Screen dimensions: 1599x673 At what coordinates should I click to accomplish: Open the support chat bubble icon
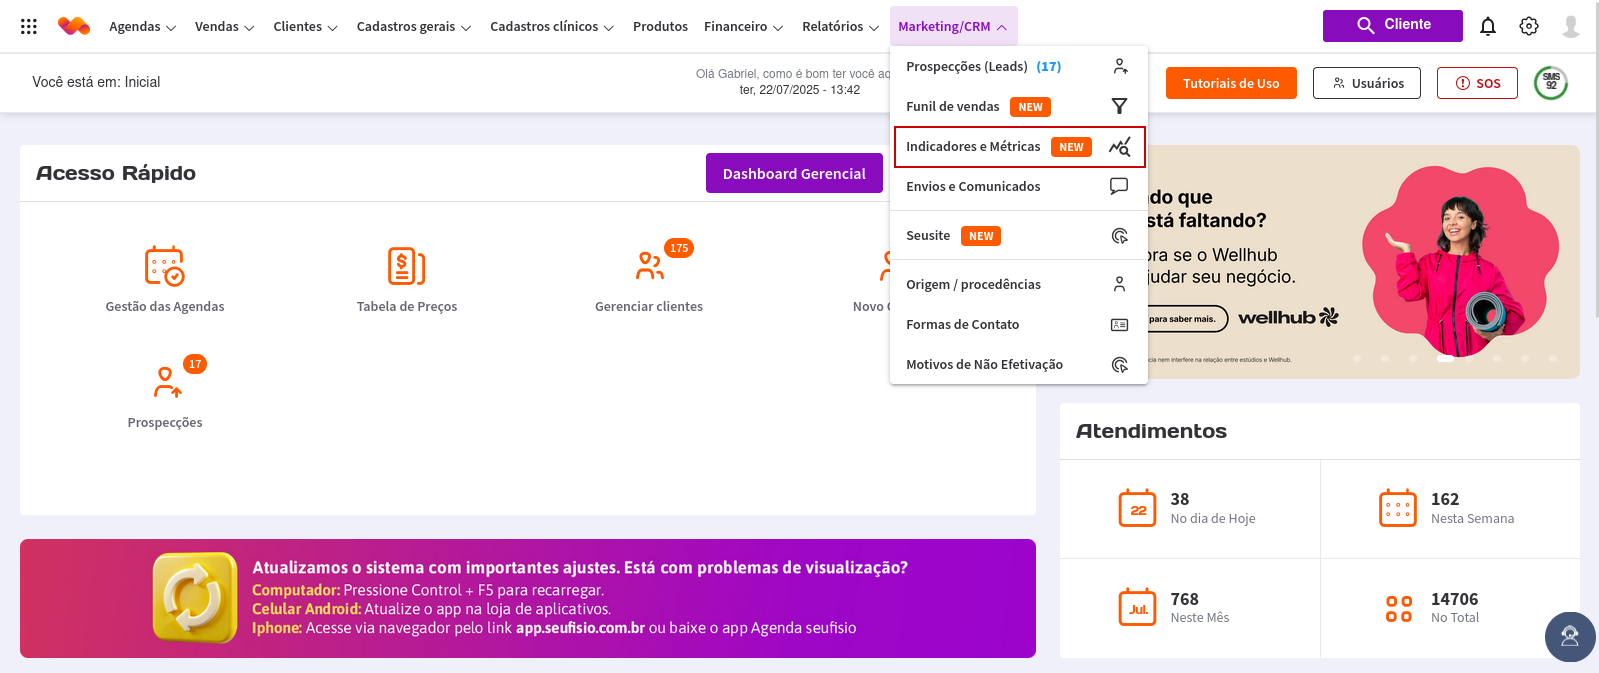click(1569, 637)
